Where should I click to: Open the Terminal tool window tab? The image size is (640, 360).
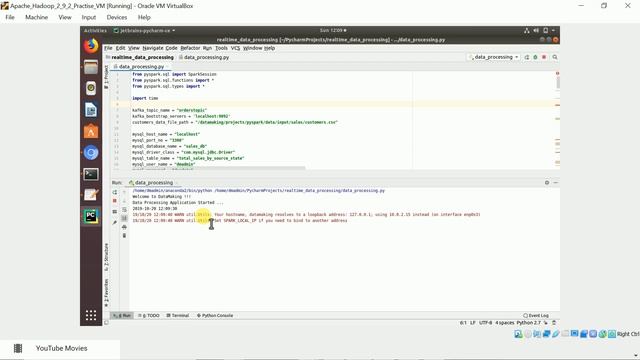pyautogui.click(x=178, y=316)
